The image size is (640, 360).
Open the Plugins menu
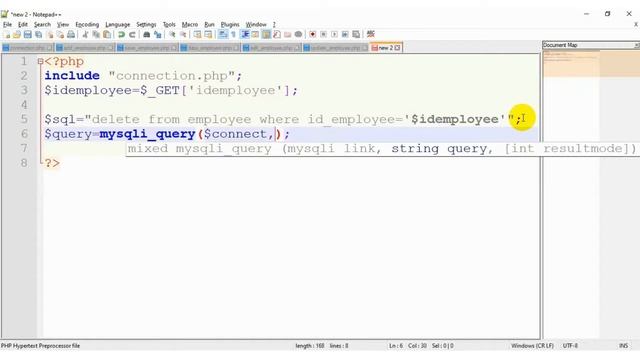click(x=230, y=24)
